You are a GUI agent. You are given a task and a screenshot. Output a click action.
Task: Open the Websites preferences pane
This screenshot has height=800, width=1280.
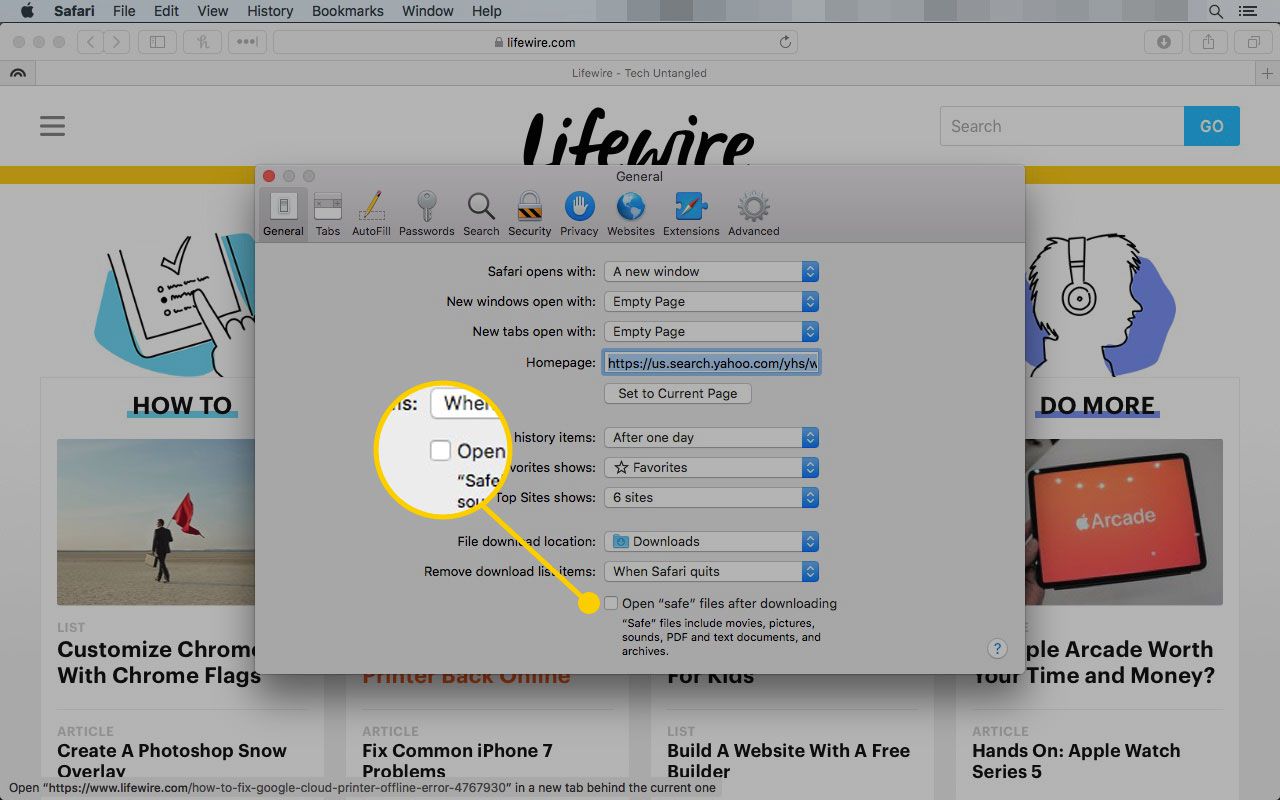pyautogui.click(x=631, y=214)
